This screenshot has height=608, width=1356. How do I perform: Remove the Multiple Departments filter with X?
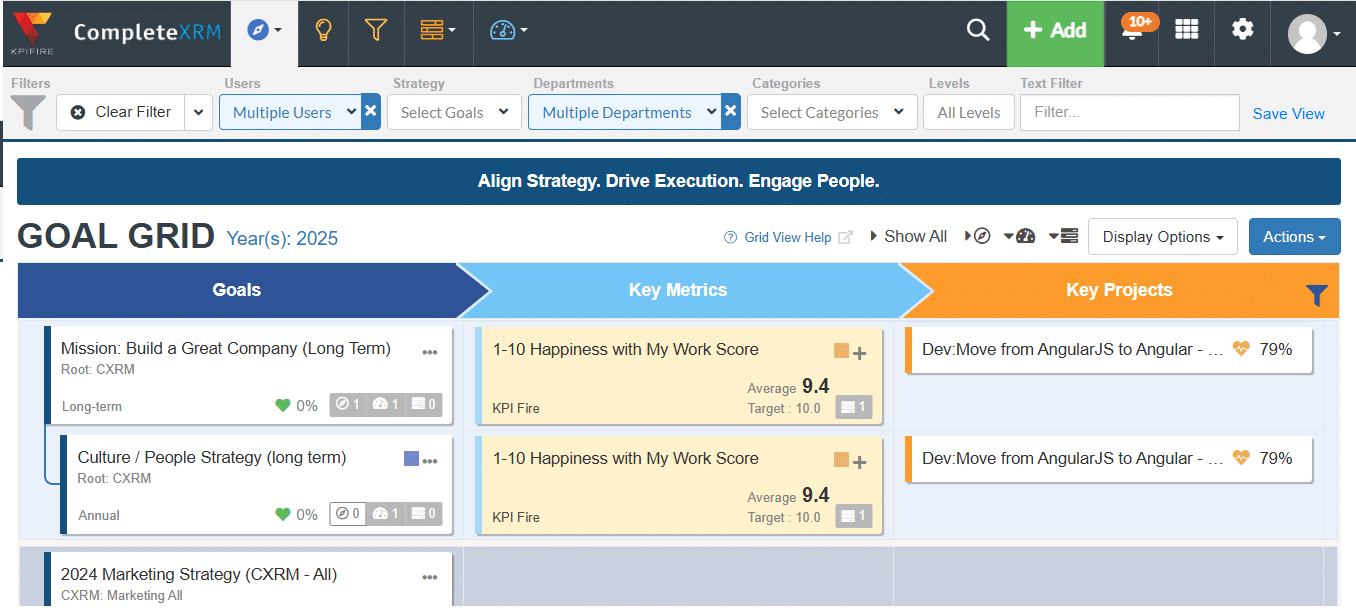[x=731, y=112]
